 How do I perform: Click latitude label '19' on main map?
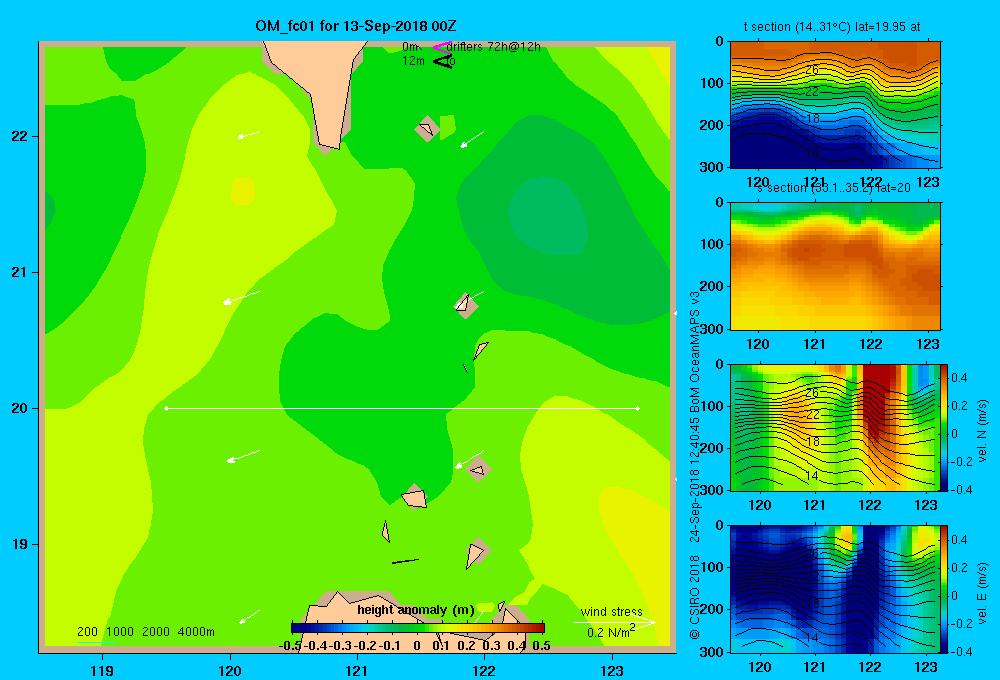tap(20, 544)
